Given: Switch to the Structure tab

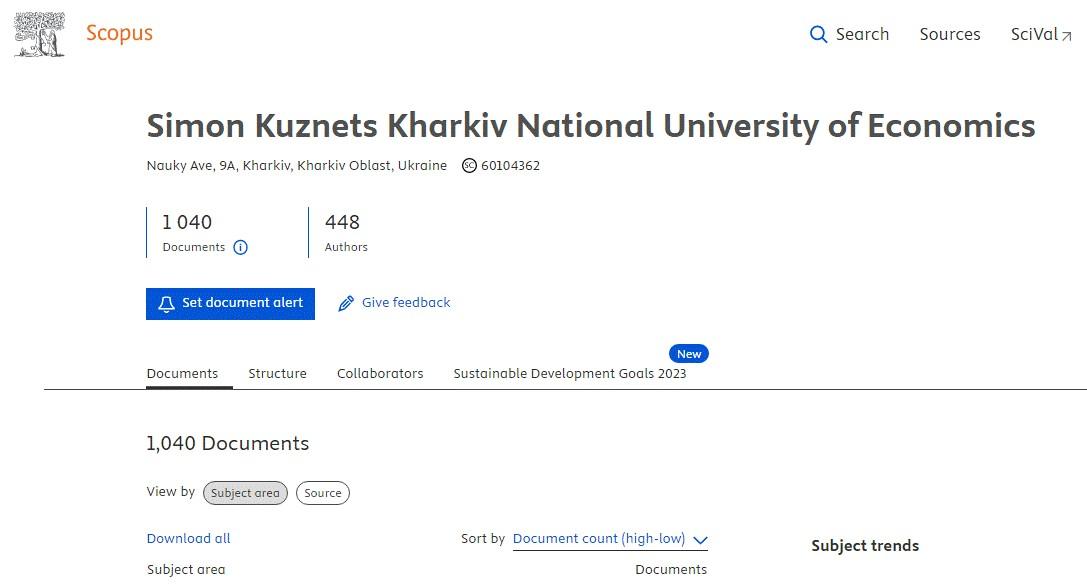Looking at the screenshot, I should [277, 374].
